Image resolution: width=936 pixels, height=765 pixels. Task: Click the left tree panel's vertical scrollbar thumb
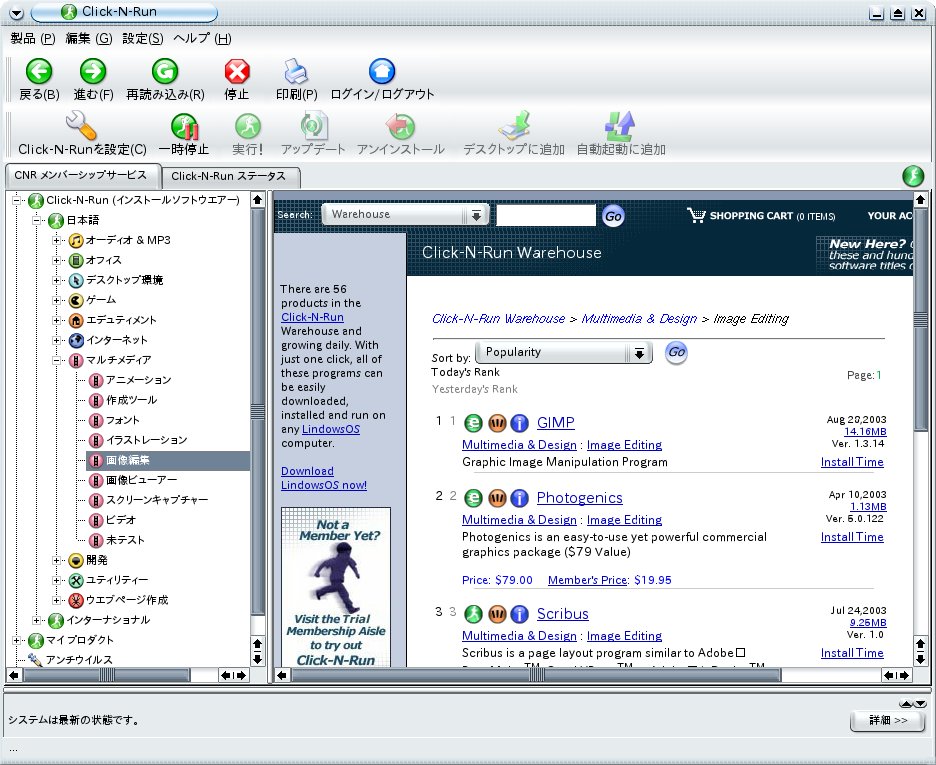(x=257, y=412)
